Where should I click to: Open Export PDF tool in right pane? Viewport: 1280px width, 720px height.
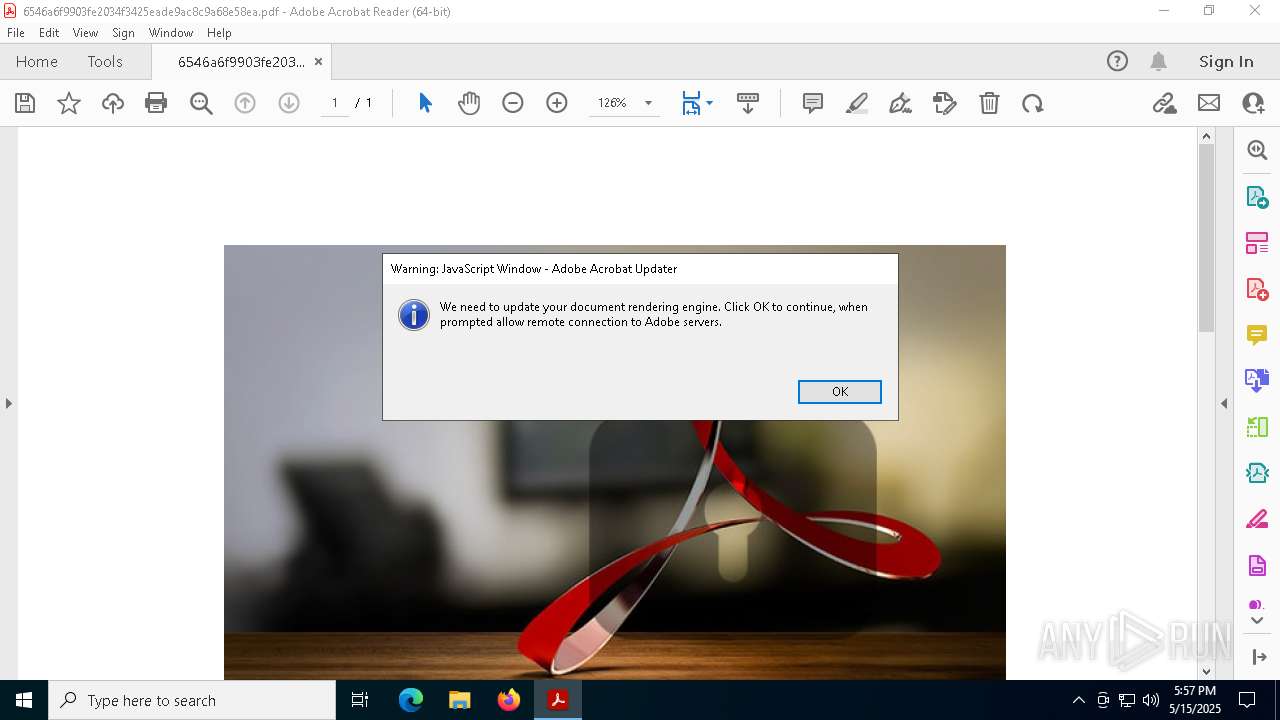pos(1257,196)
